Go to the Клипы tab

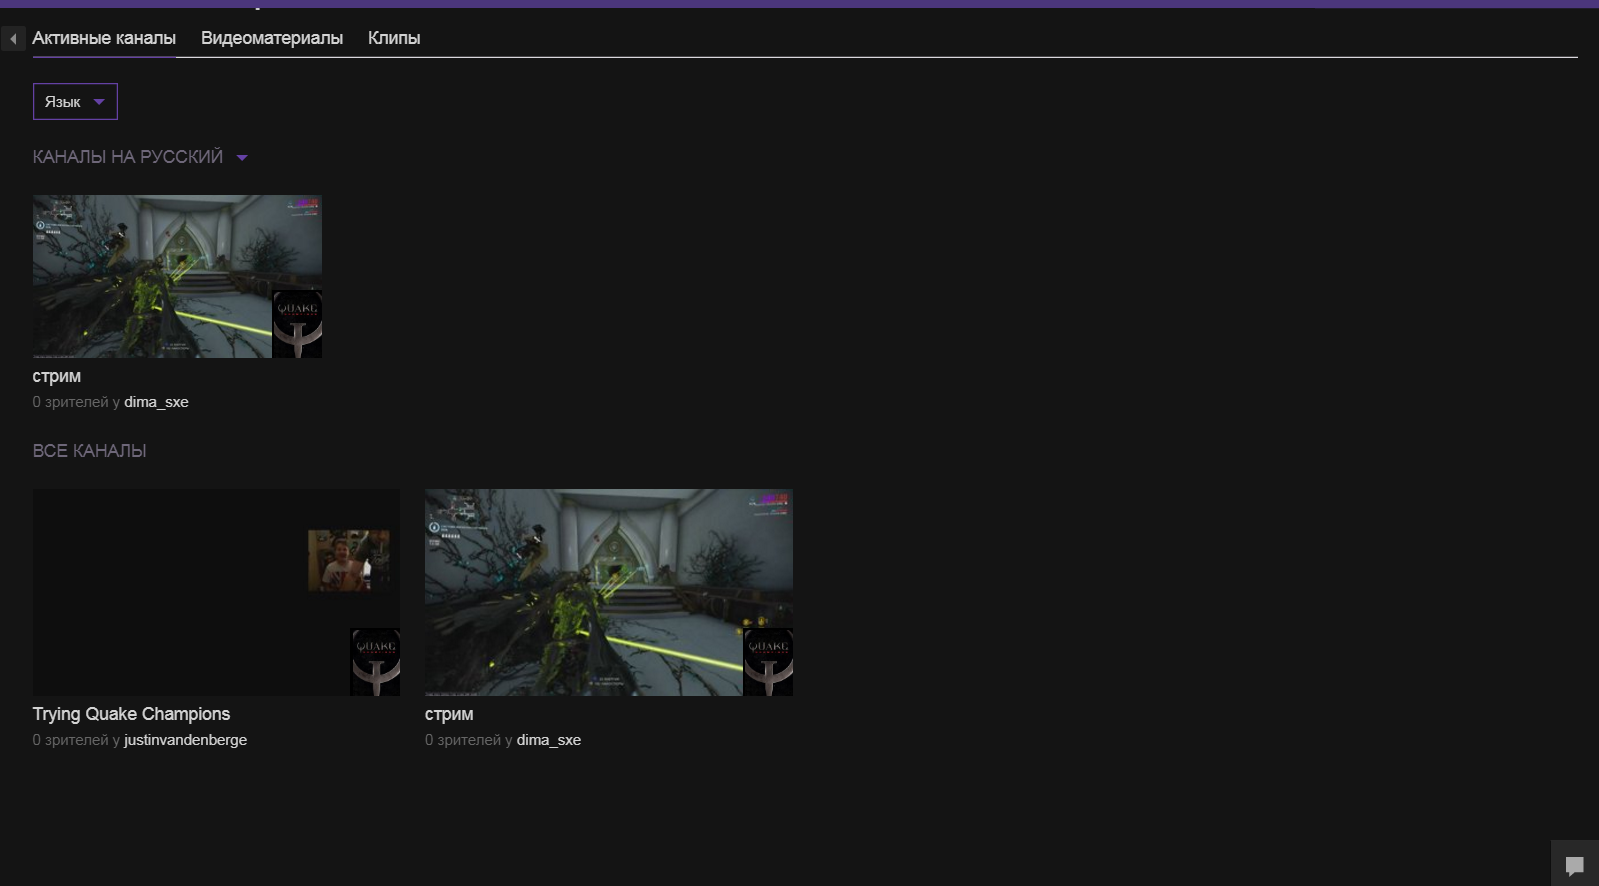(394, 38)
